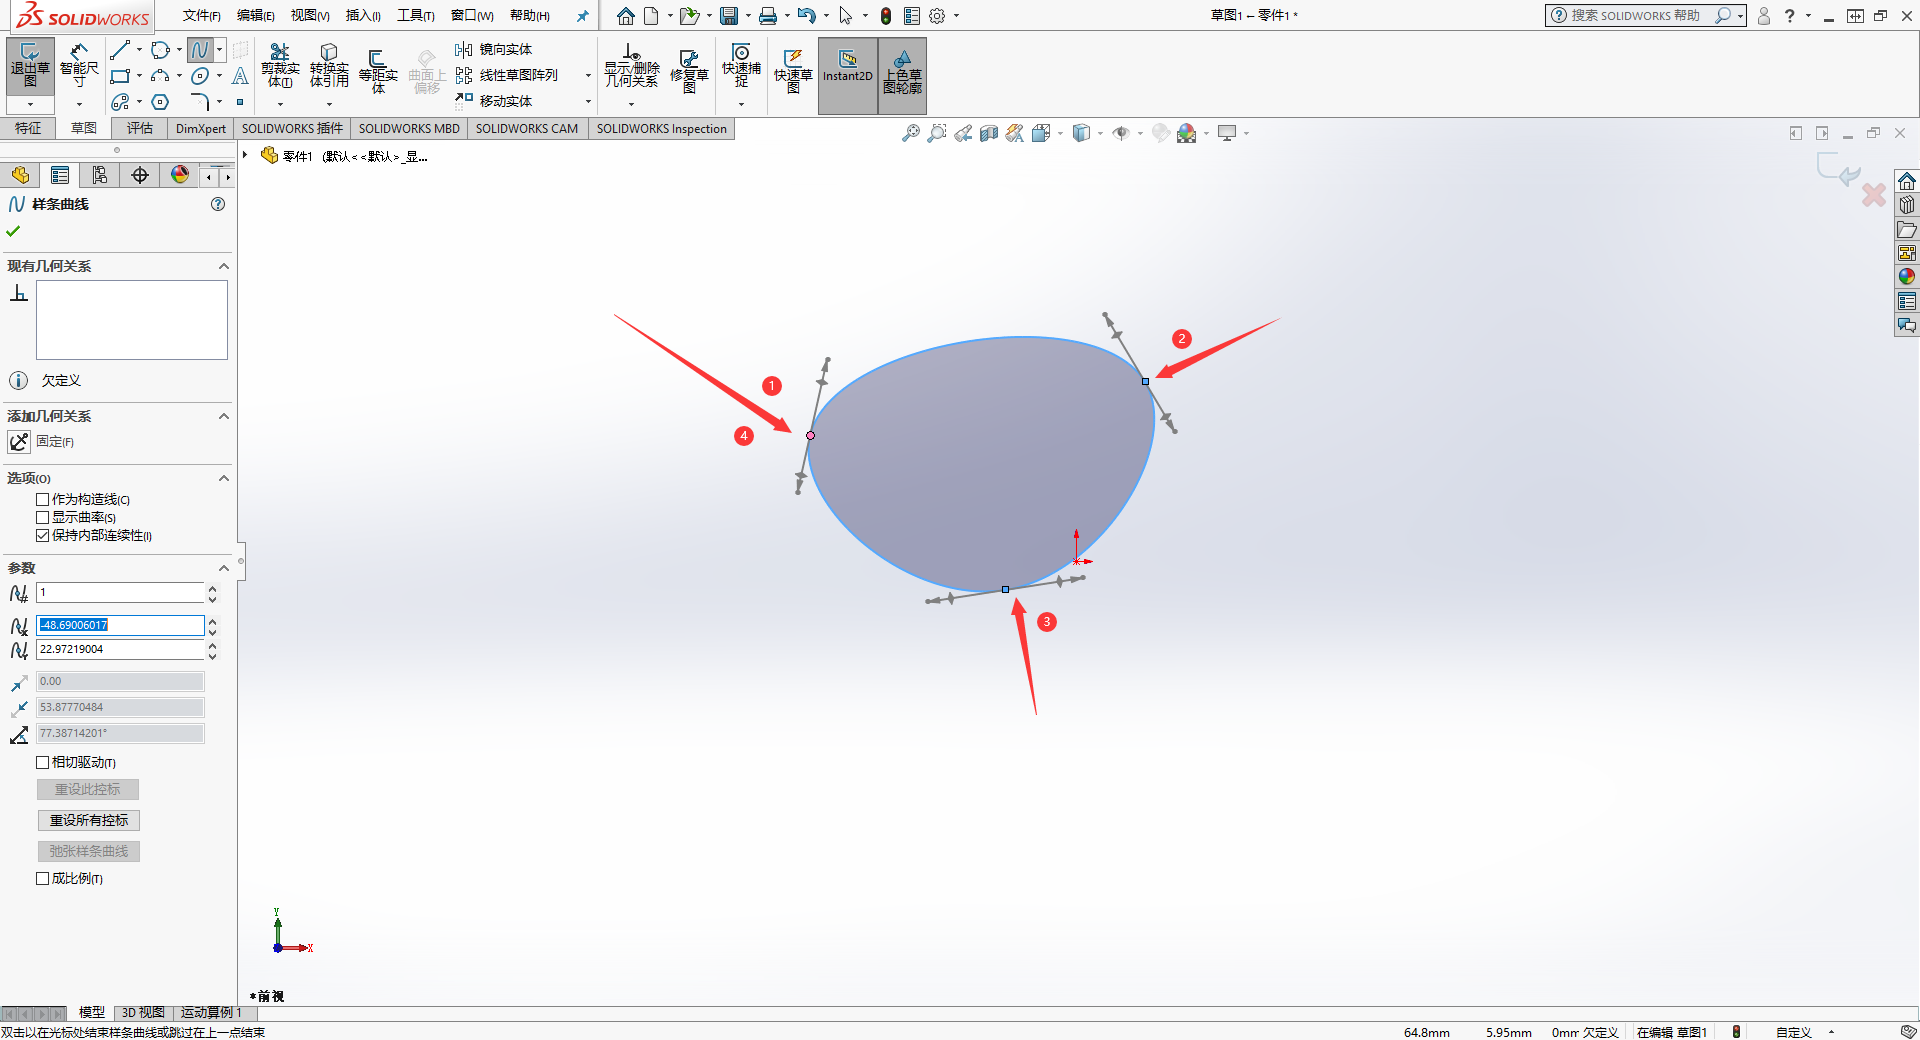1920x1040 pixels.
Task: Select the Smart Dimension 智能尺寸 tool
Action: coord(79,65)
